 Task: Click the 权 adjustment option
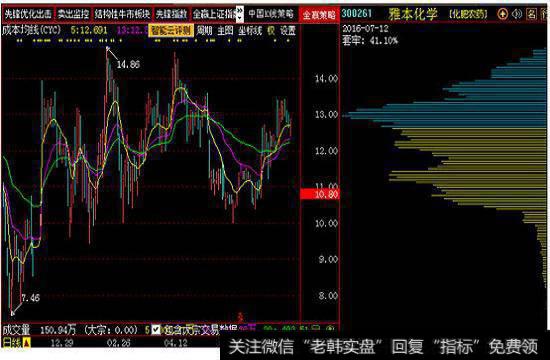271,31
